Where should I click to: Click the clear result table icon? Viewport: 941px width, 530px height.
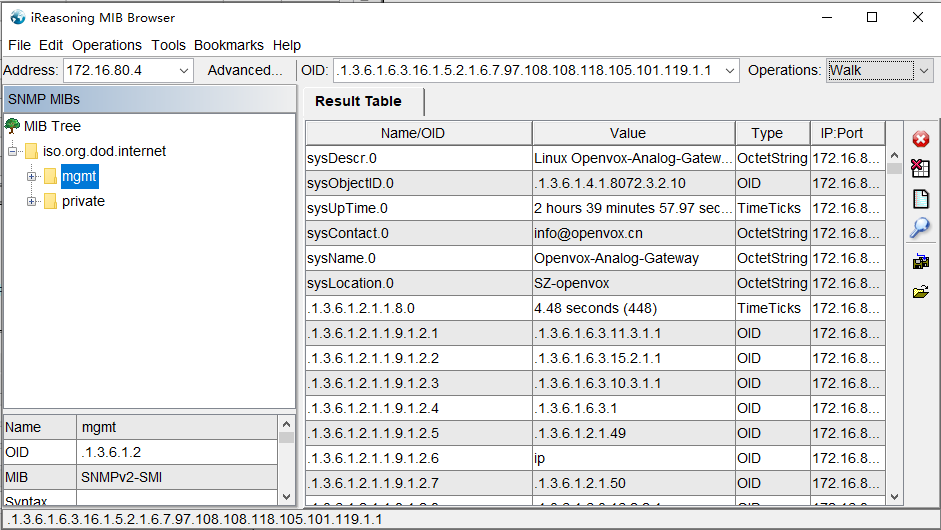pyautogui.click(x=921, y=169)
